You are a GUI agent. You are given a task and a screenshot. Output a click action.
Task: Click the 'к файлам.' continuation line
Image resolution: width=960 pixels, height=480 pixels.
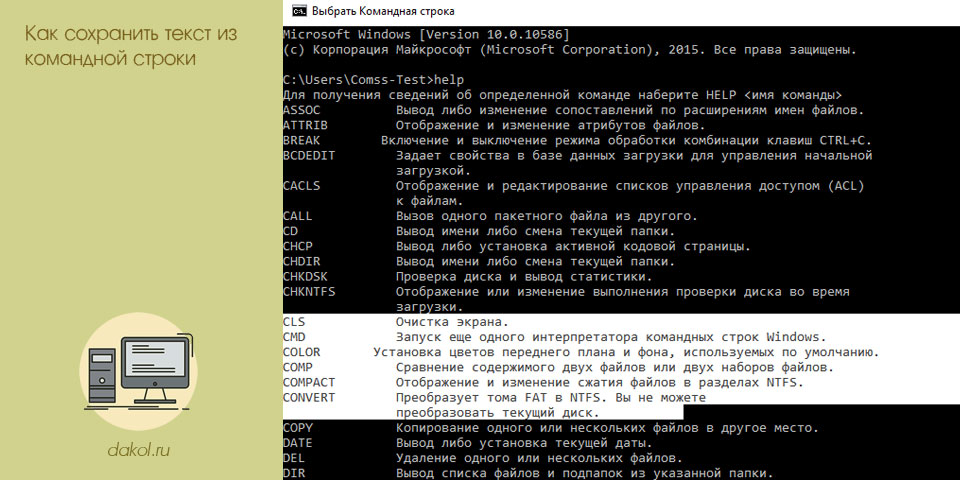pyautogui.click(x=430, y=201)
